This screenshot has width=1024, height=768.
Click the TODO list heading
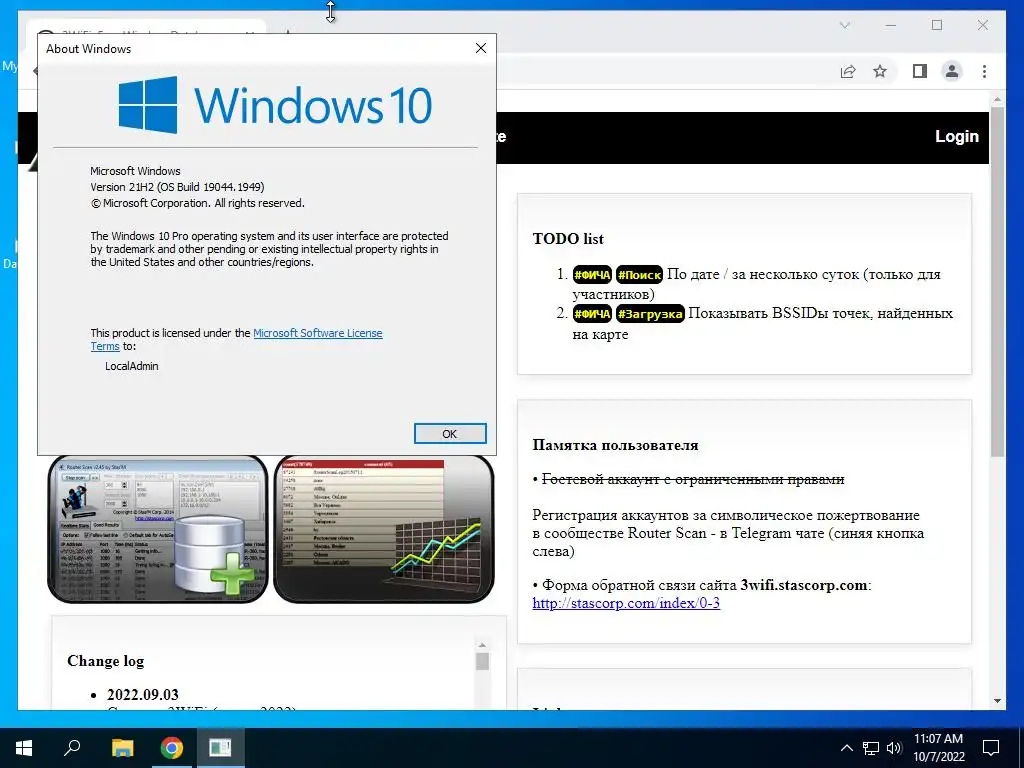tap(568, 238)
